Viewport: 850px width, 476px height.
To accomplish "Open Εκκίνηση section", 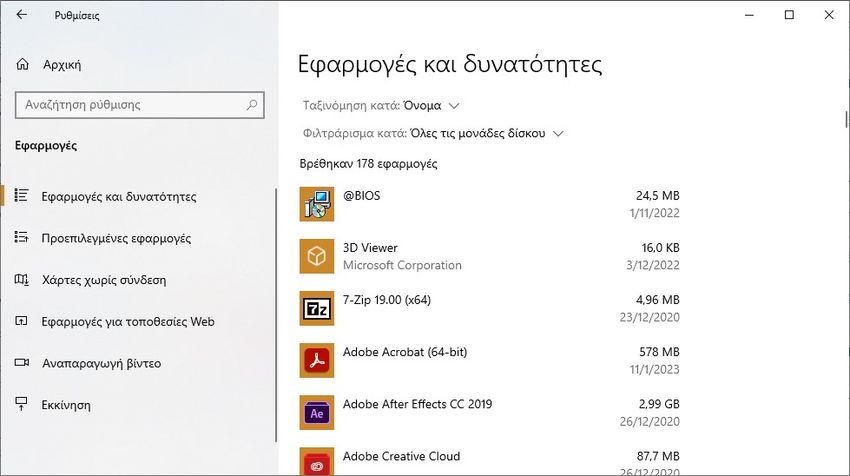I will click(66, 405).
